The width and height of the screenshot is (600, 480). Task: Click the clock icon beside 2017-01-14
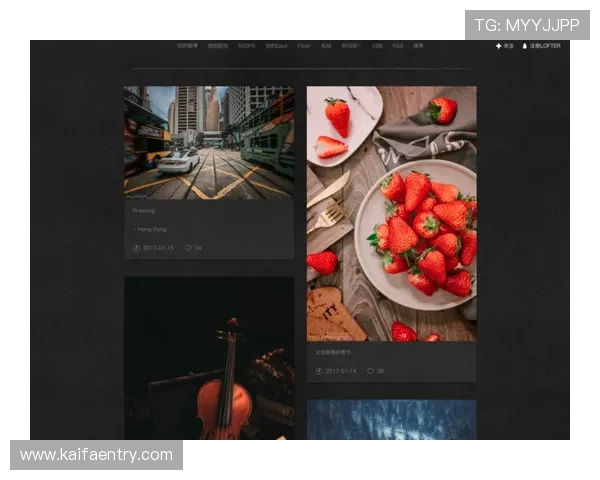319,371
